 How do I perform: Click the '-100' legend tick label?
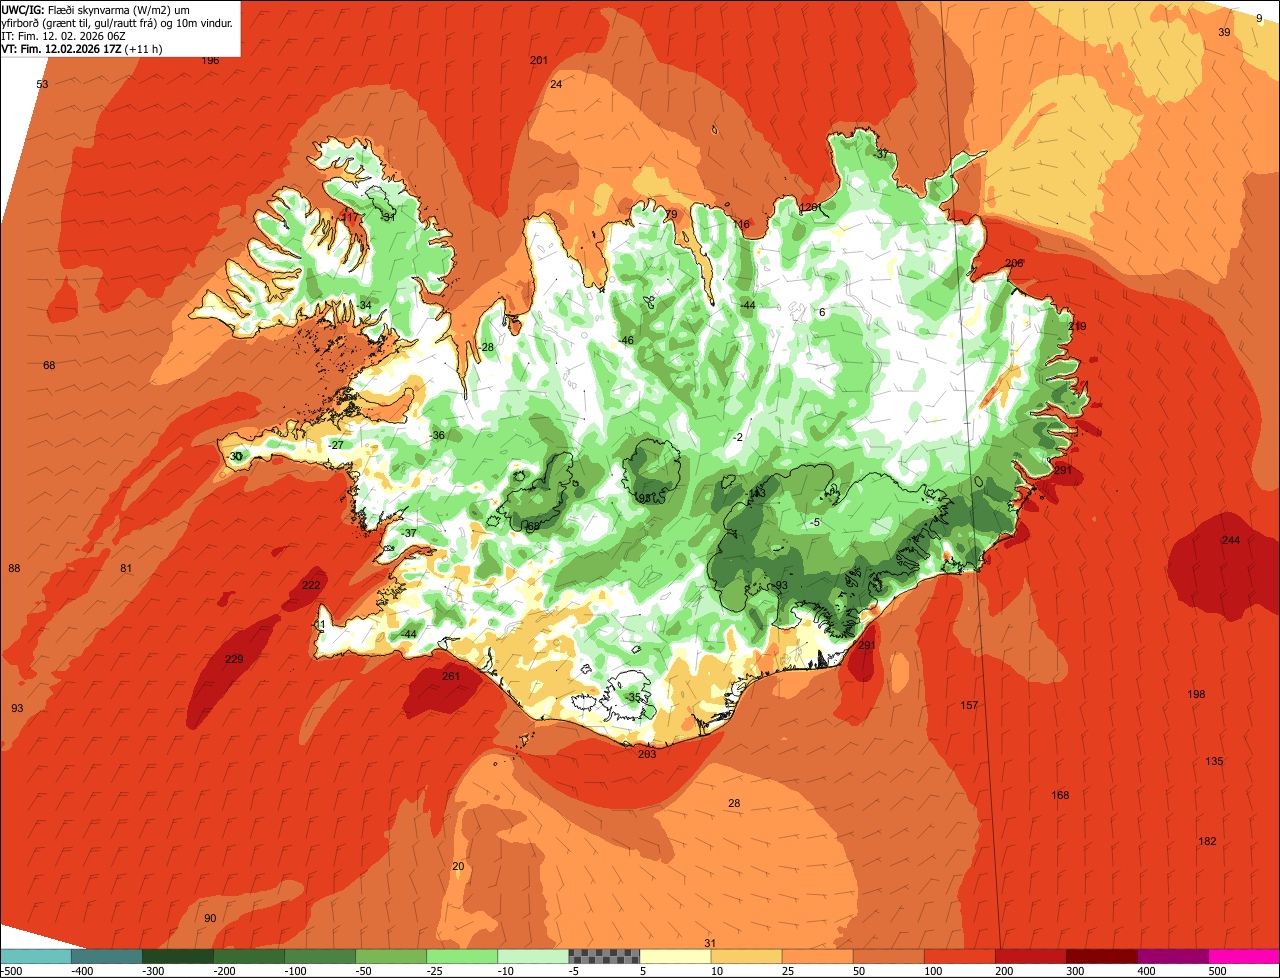coord(295,970)
